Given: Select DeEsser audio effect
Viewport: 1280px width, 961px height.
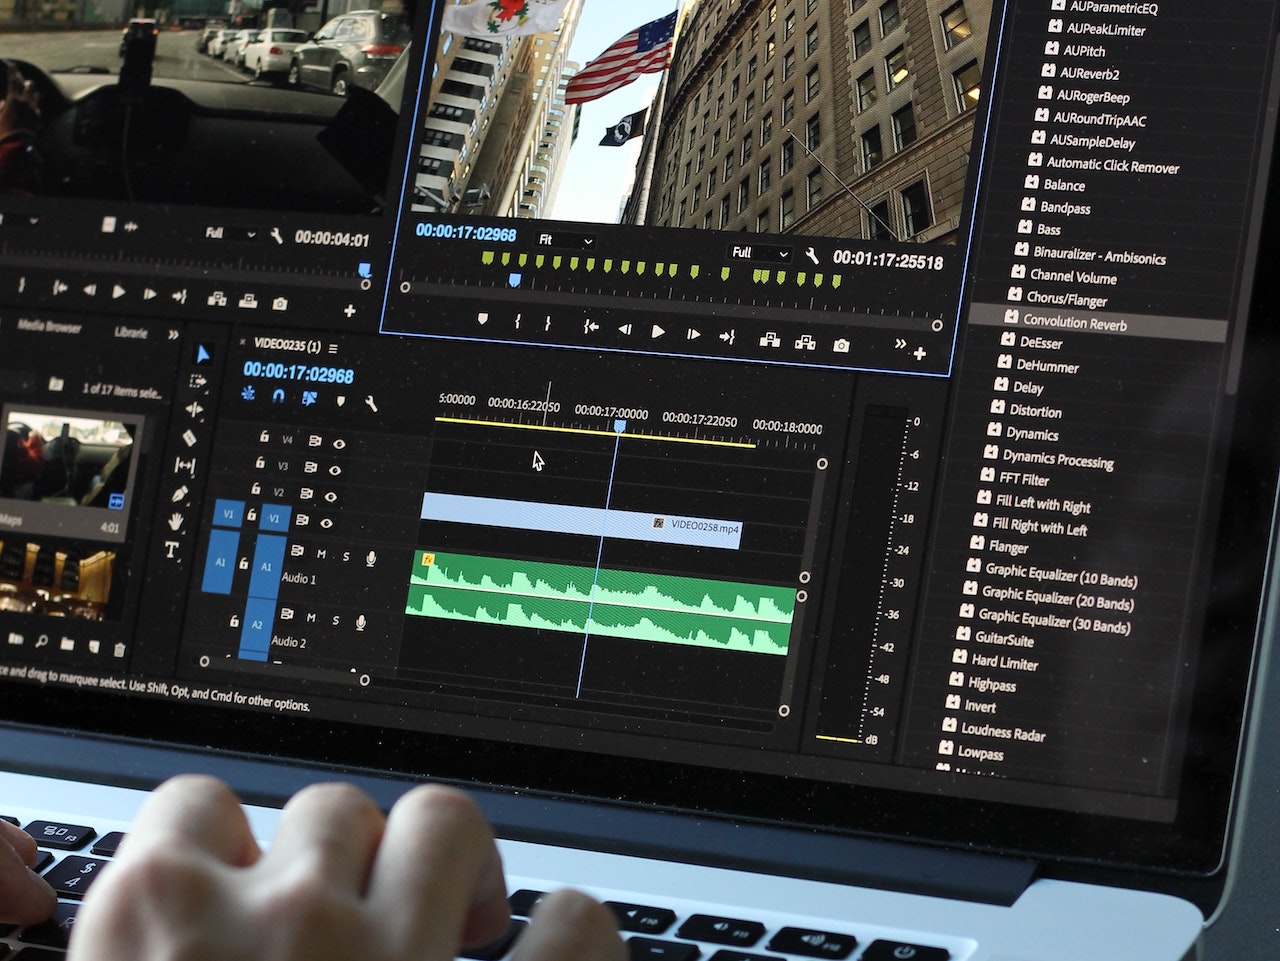Looking at the screenshot, I should [x=1041, y=342].
